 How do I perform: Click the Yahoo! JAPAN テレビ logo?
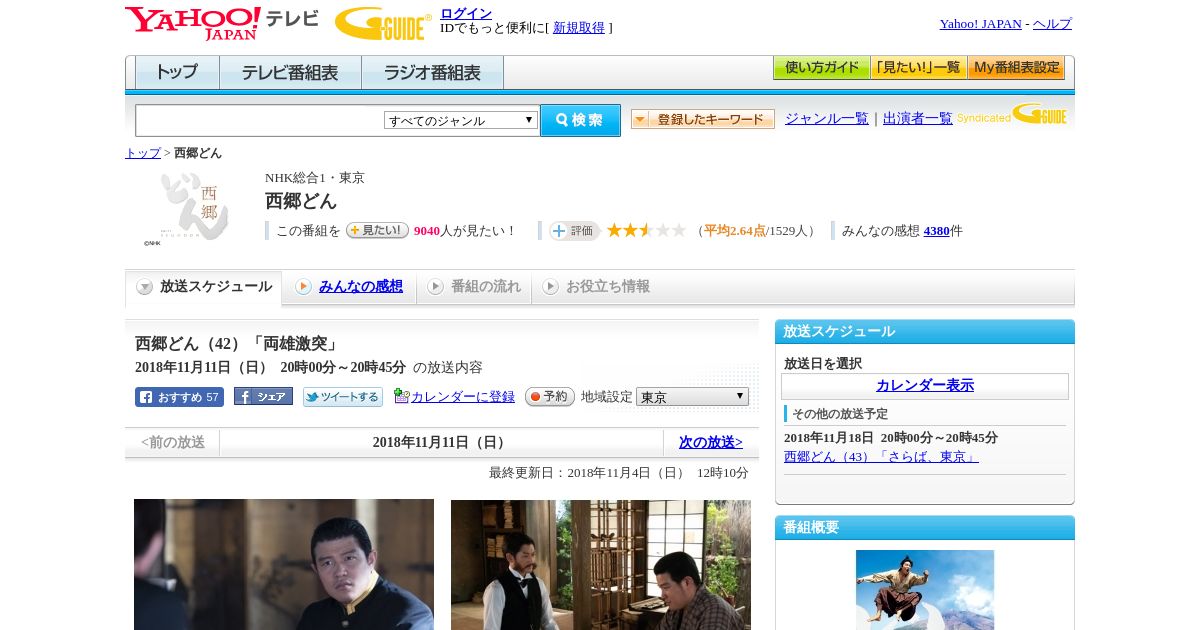click(222, 23)
